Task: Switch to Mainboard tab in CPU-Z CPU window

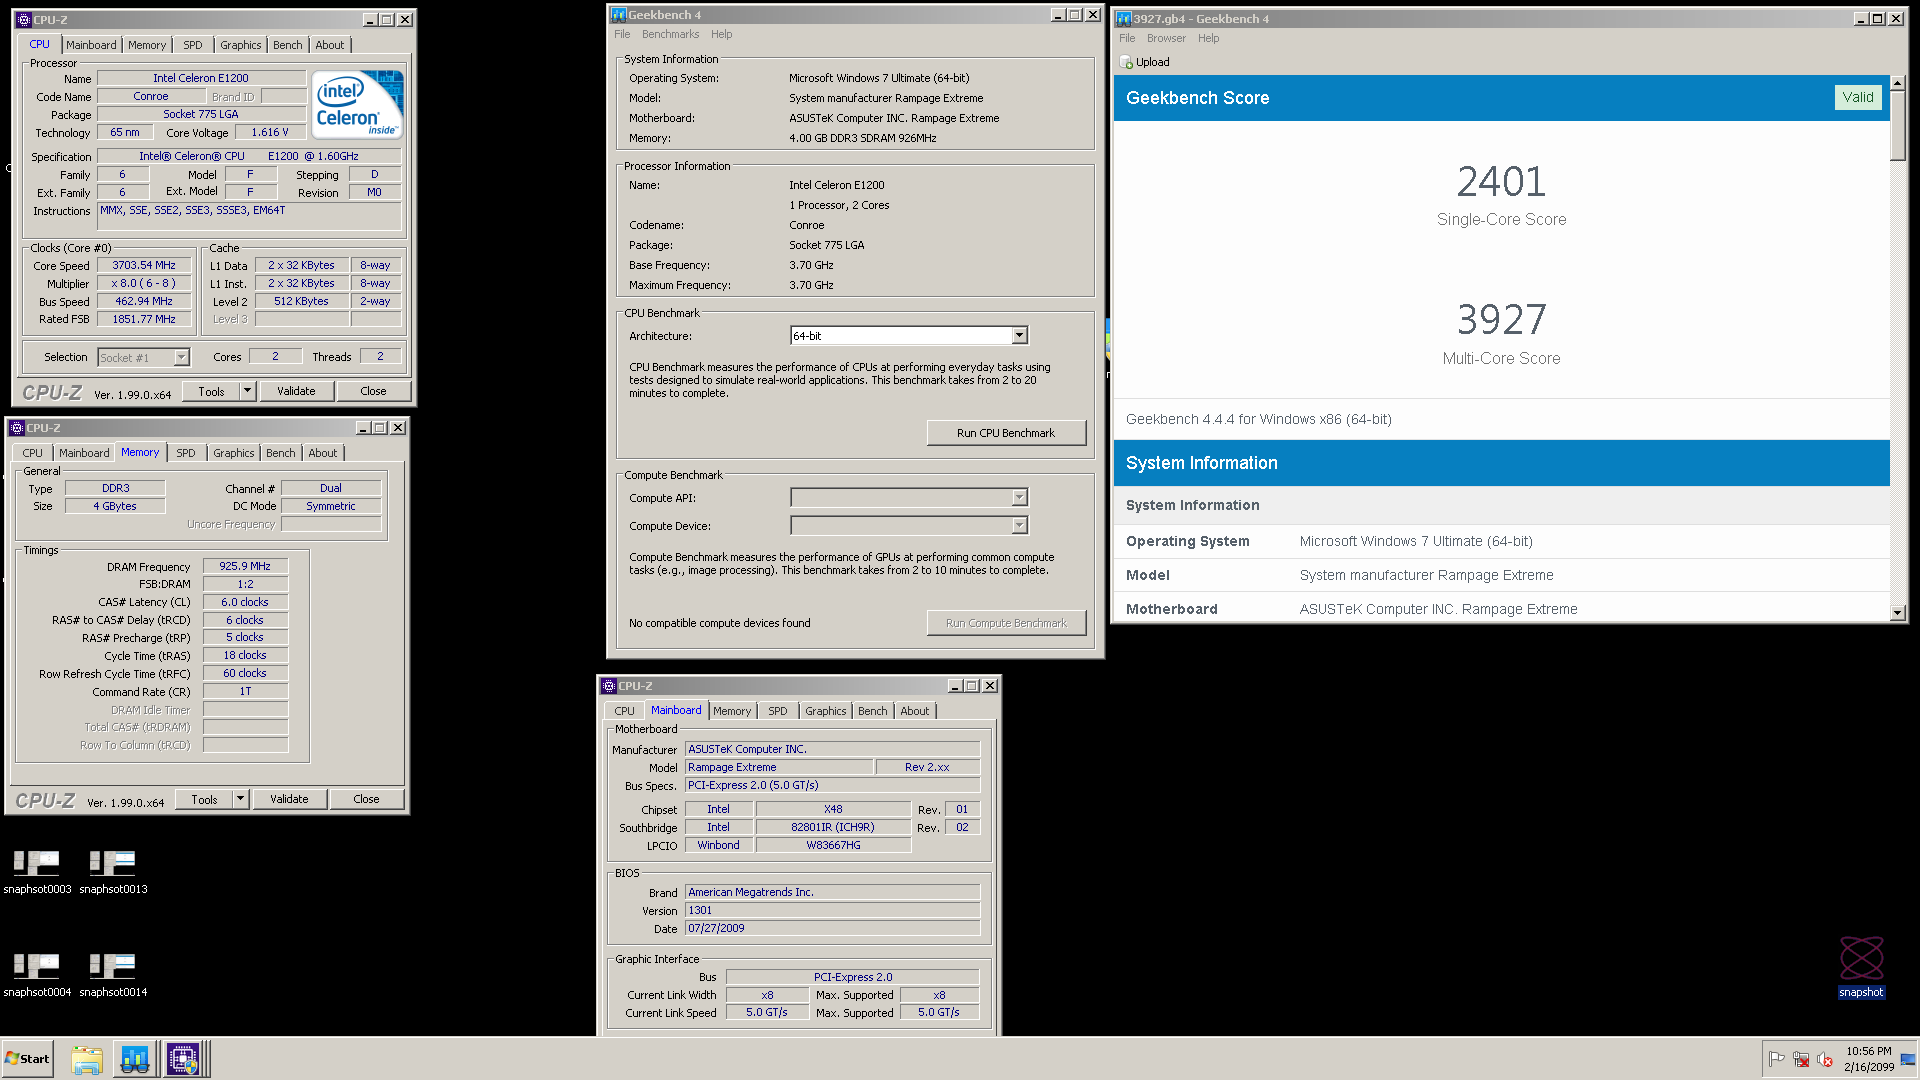Action: [91, 45]
